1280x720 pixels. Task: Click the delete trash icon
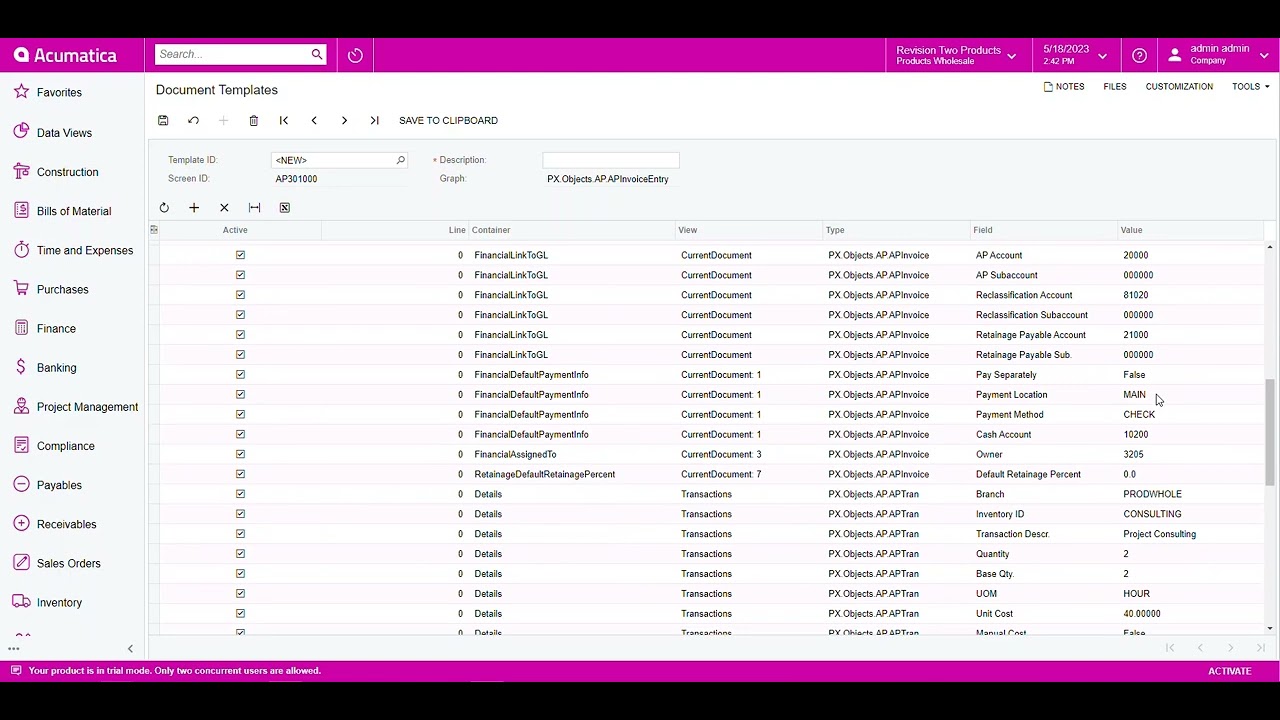point(254,120)
